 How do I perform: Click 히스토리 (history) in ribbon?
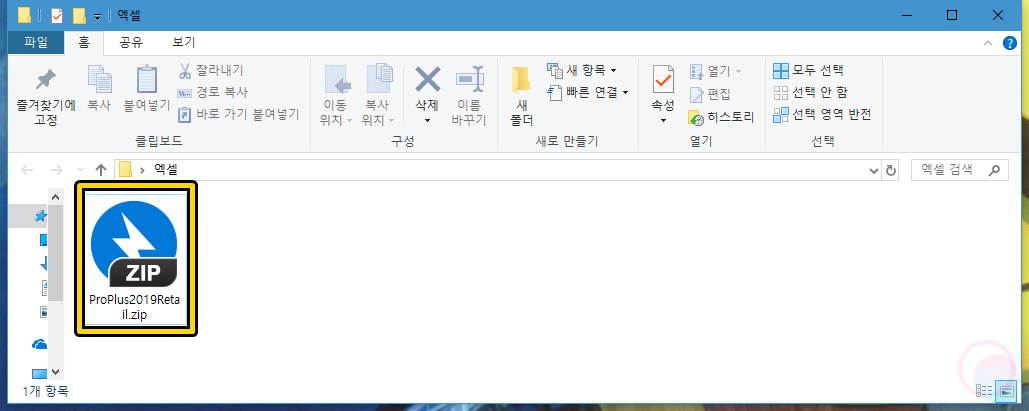[721, 118]
